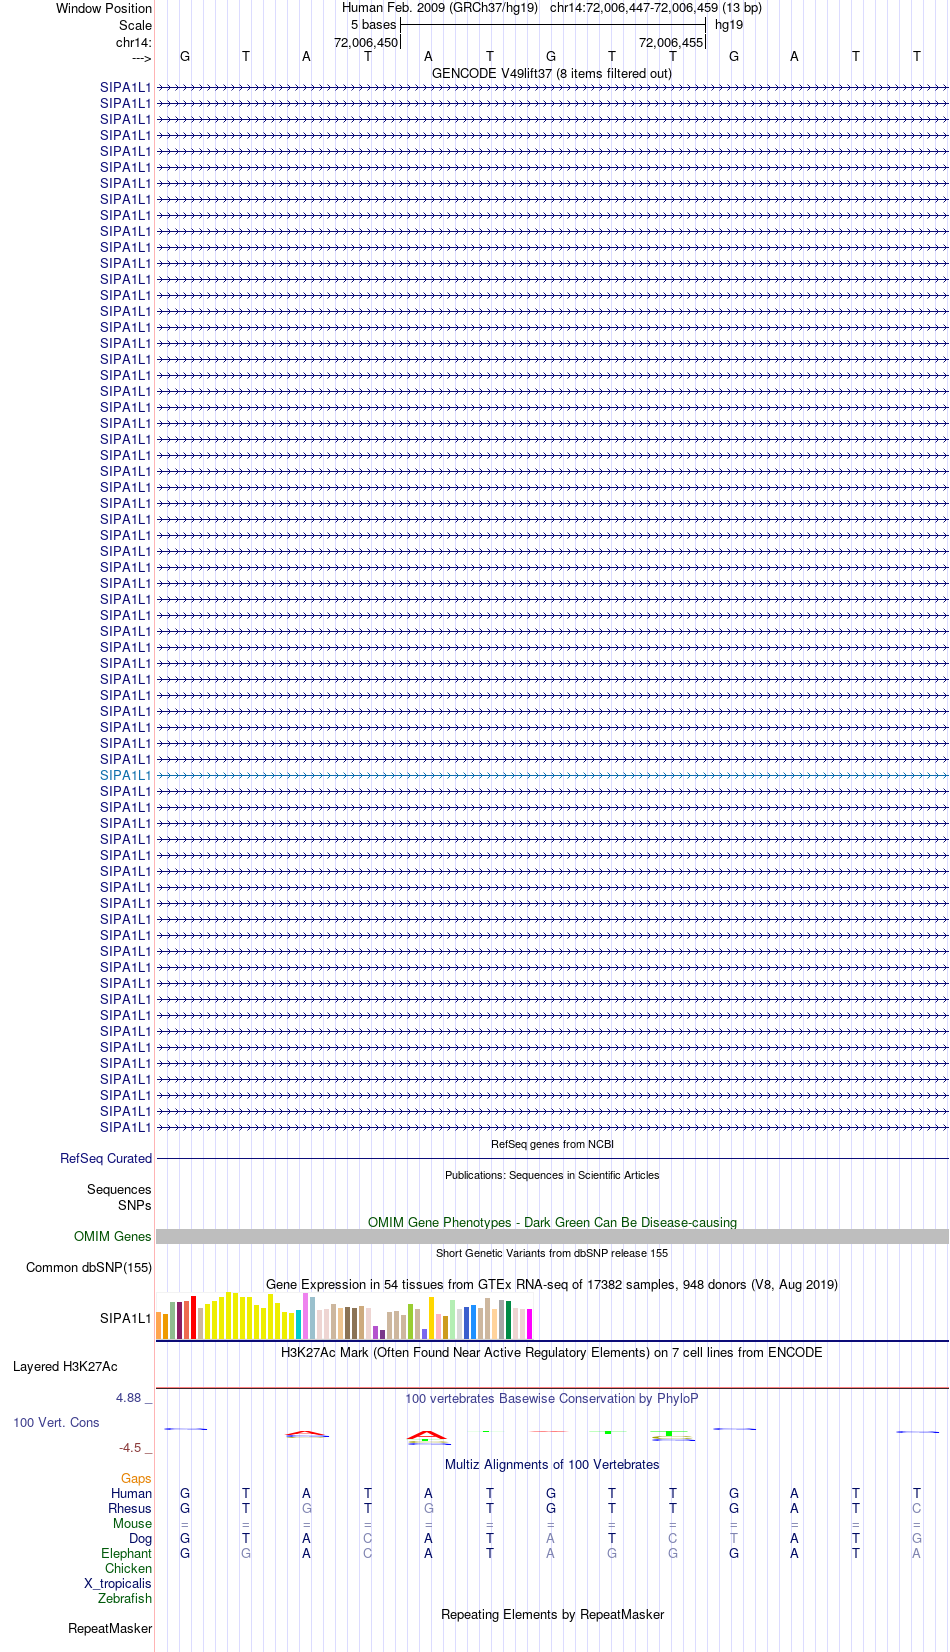The width and height of the screenshot is (950, 1652).
Task: Click the dark green bar in GTEx expression chart
Action: tap(509, 1320)
